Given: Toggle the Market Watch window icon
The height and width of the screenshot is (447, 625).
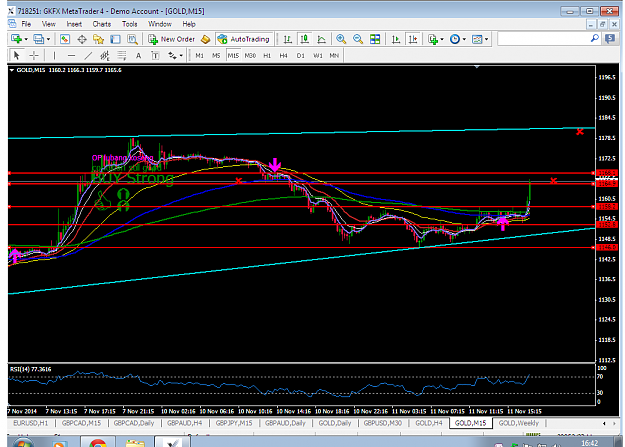Looking at the screenshot, I should (x=65, y=39).
